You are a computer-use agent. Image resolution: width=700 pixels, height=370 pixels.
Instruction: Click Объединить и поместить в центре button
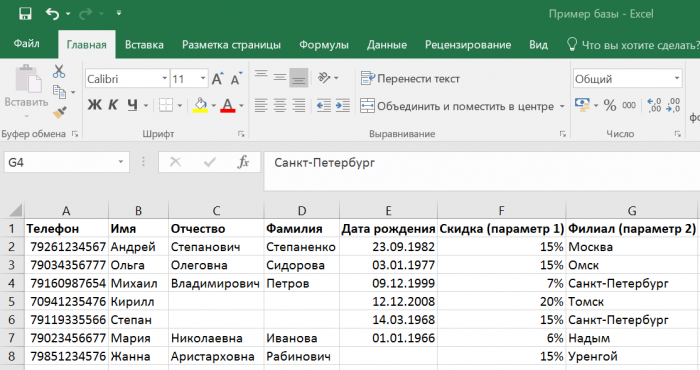pos(457,106)
